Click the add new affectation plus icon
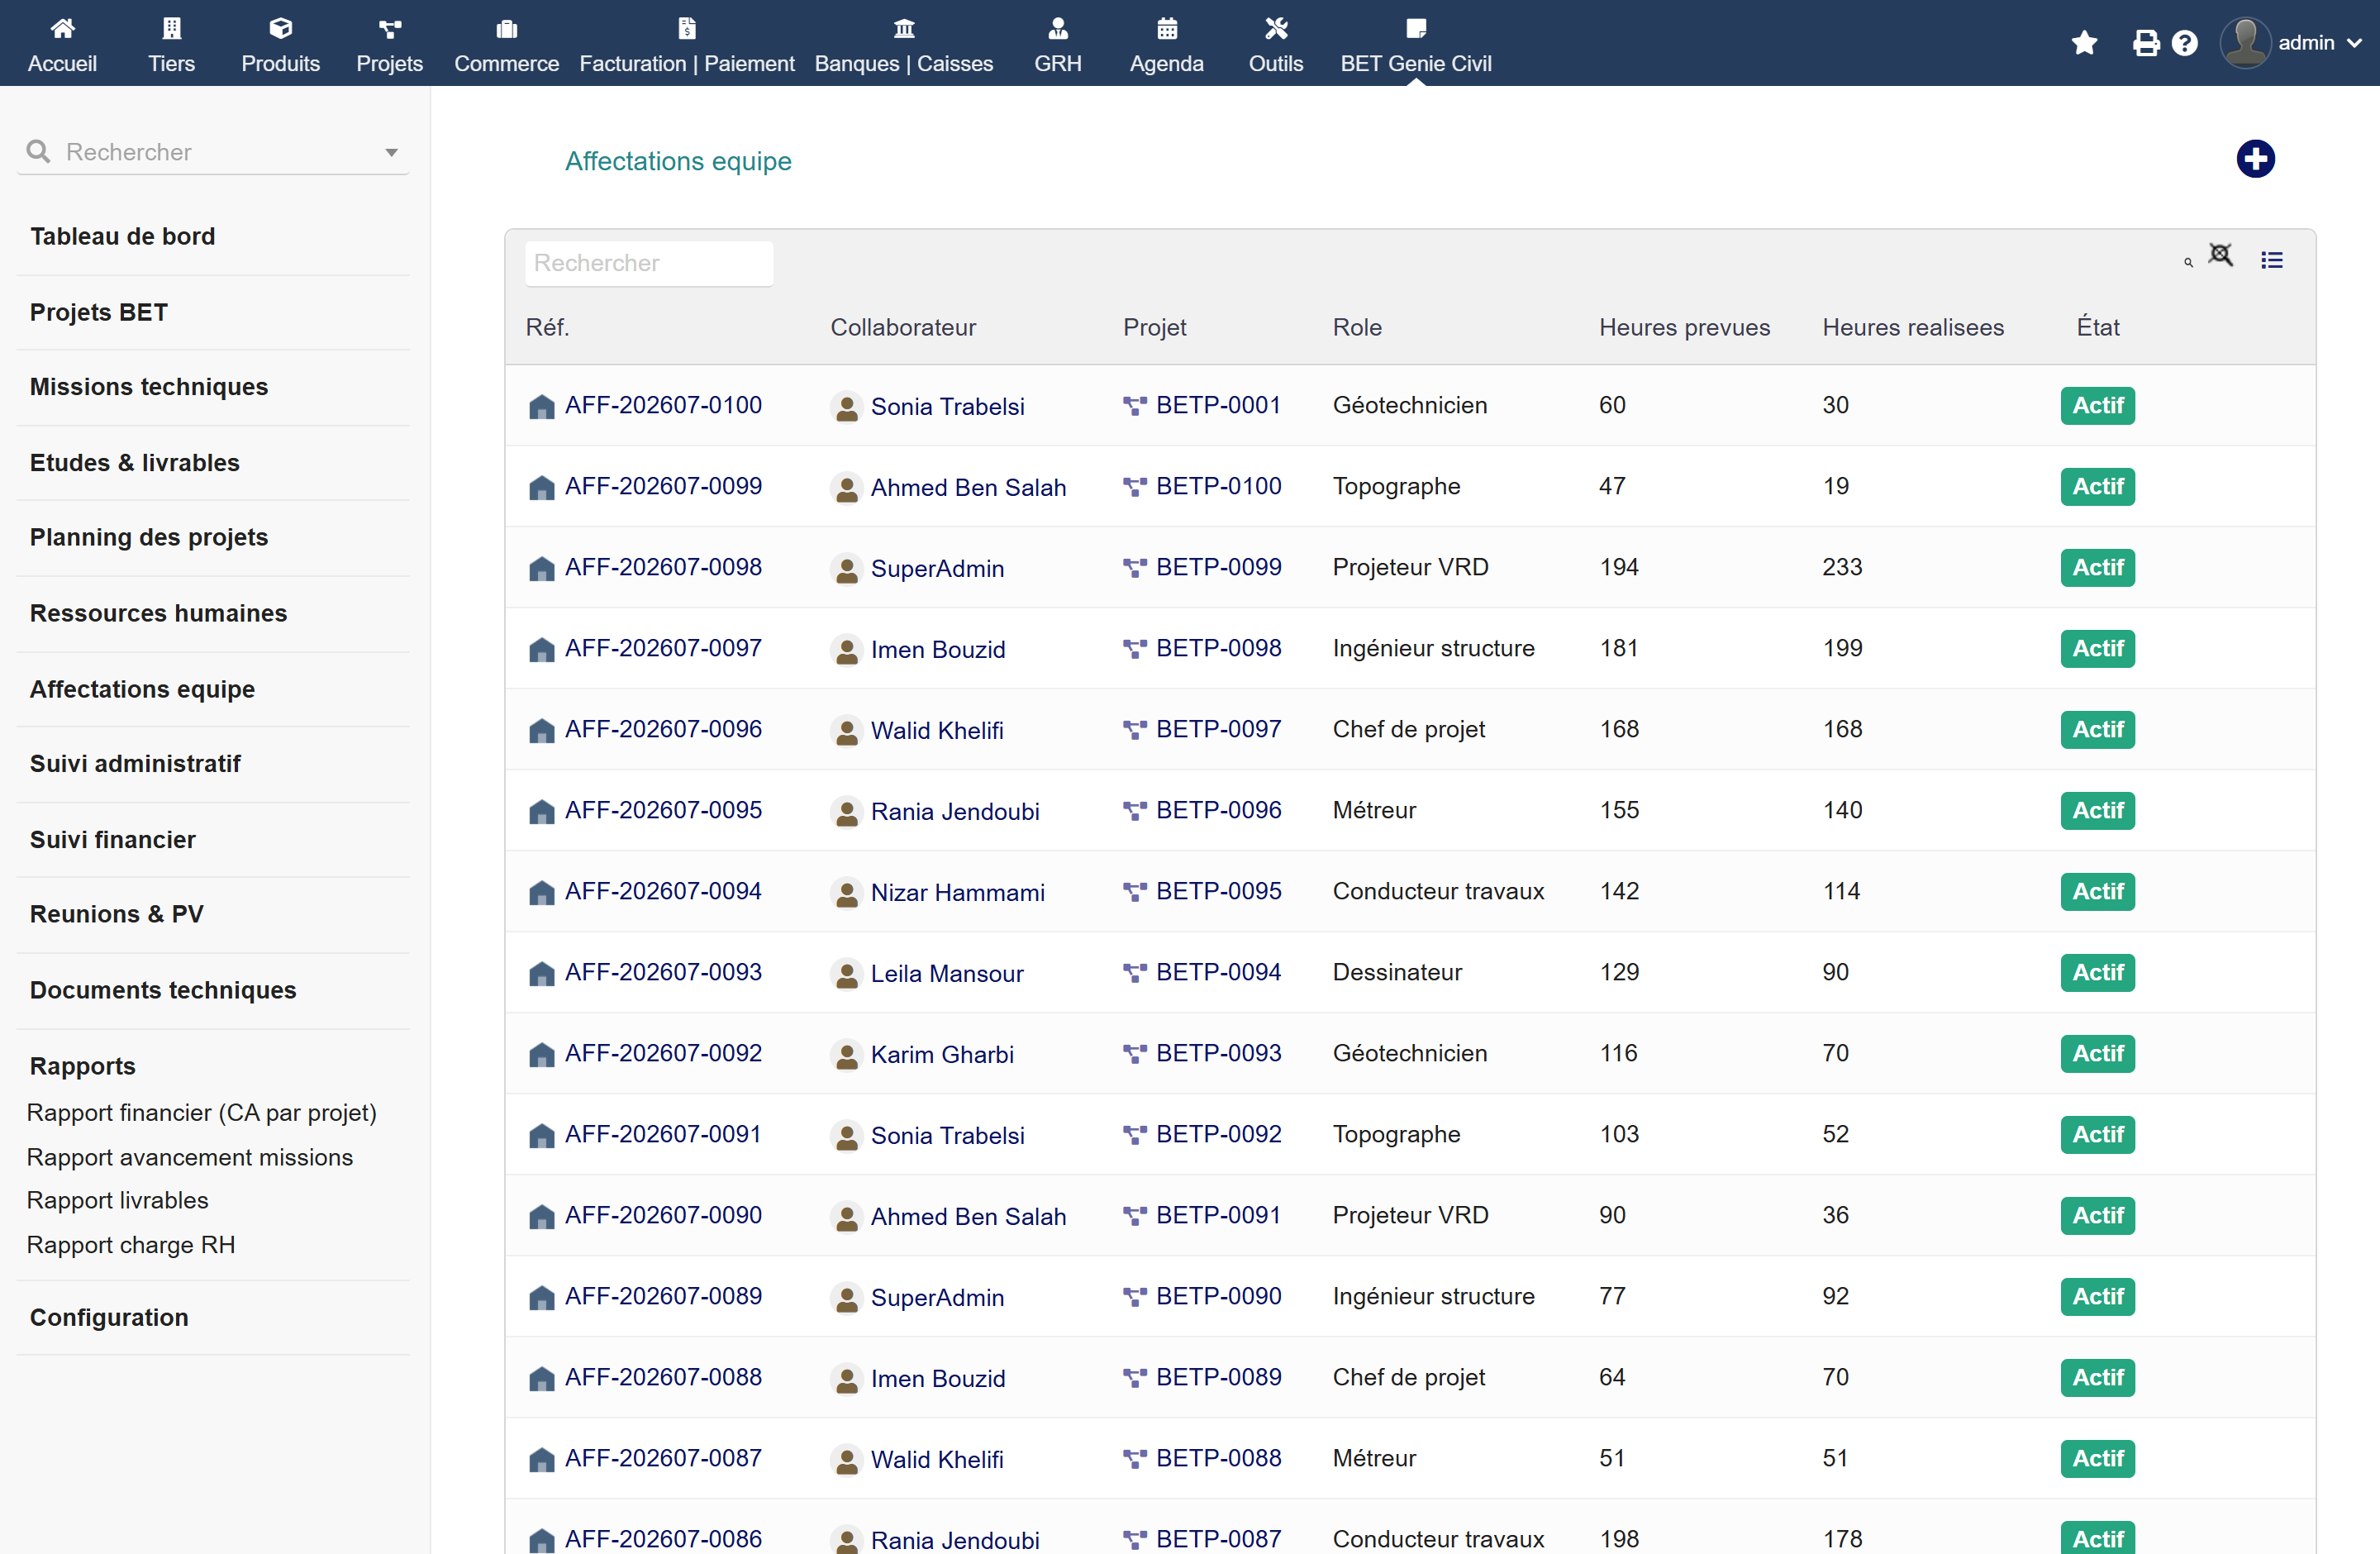This screenshot has width=2380, height=1554. pyautogui.click(x=2254, y=159)
